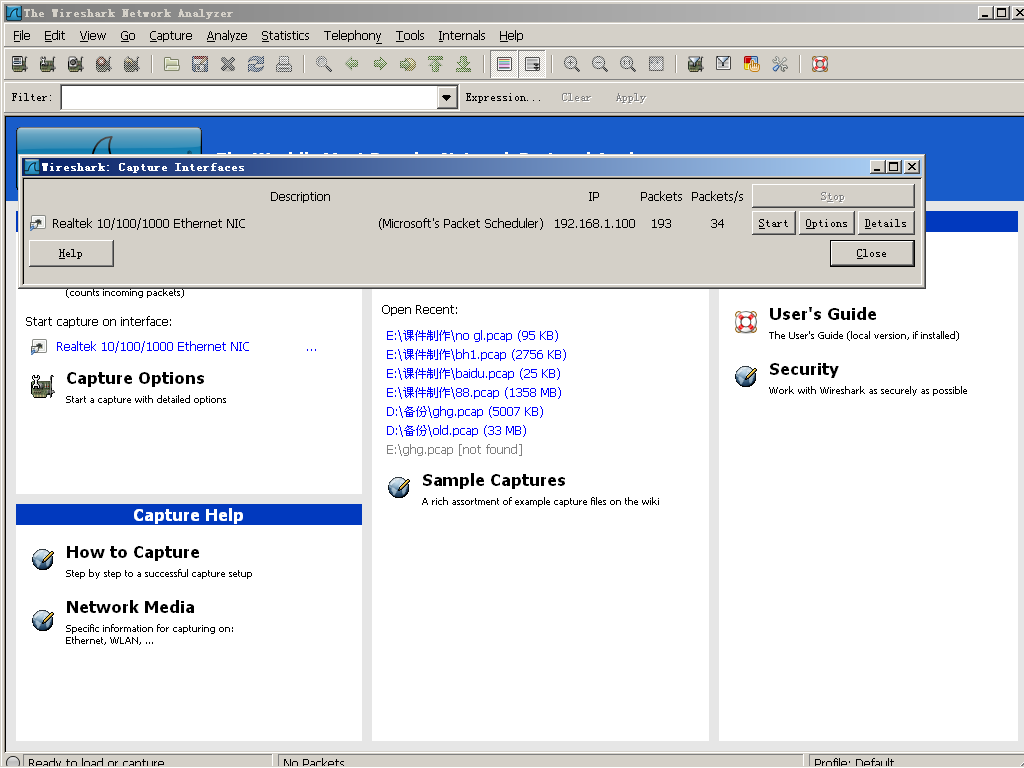Open the Telephony menu
This screenshot has height=768, width=1024.
(353, 36)
